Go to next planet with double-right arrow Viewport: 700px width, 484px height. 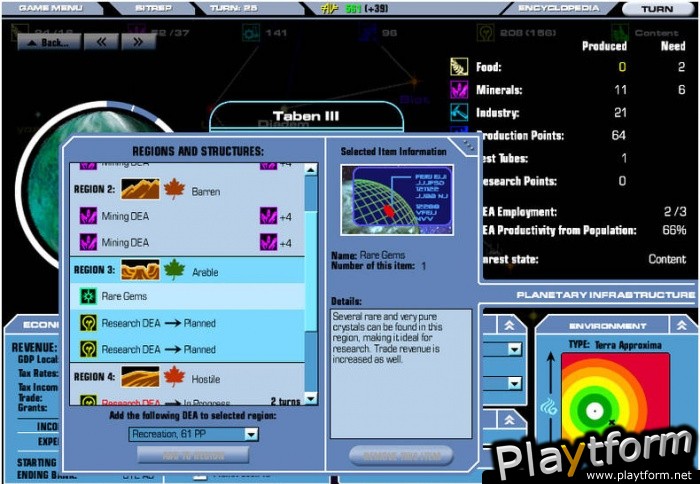coord(138,42)
